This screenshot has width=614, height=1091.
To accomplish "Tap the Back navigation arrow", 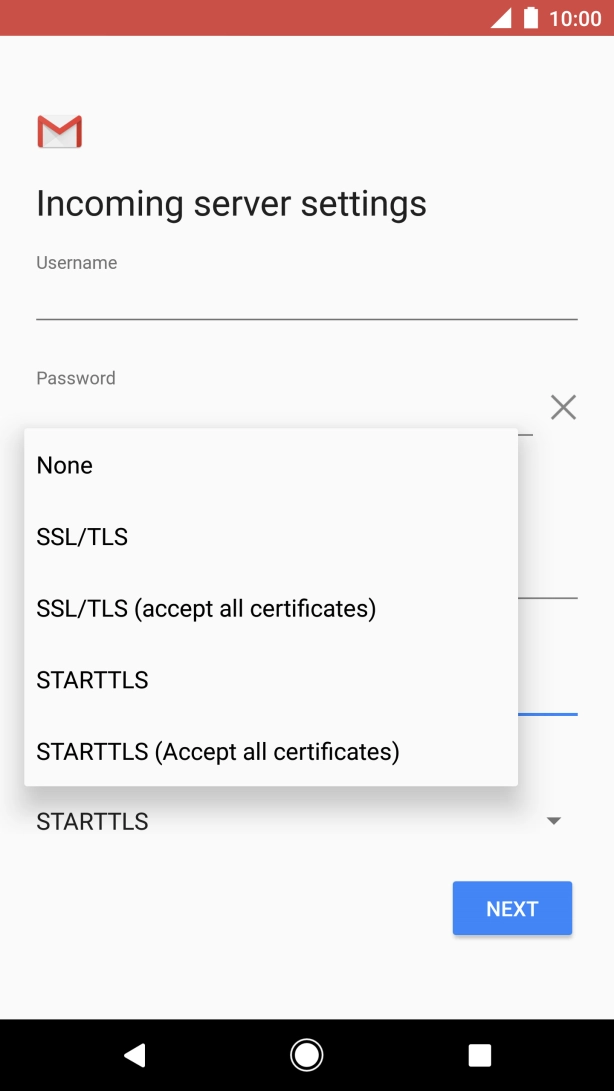I will click(135, 1055).
